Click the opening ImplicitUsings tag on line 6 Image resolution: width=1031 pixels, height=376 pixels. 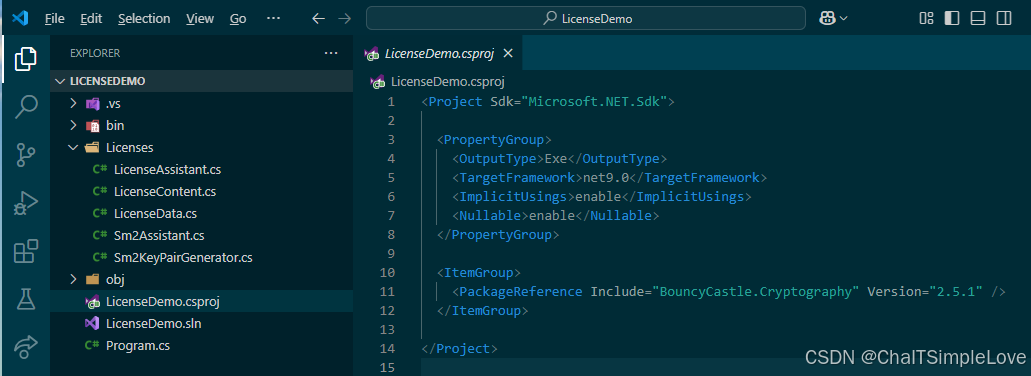pyautogui.click(x=513, y=197)
